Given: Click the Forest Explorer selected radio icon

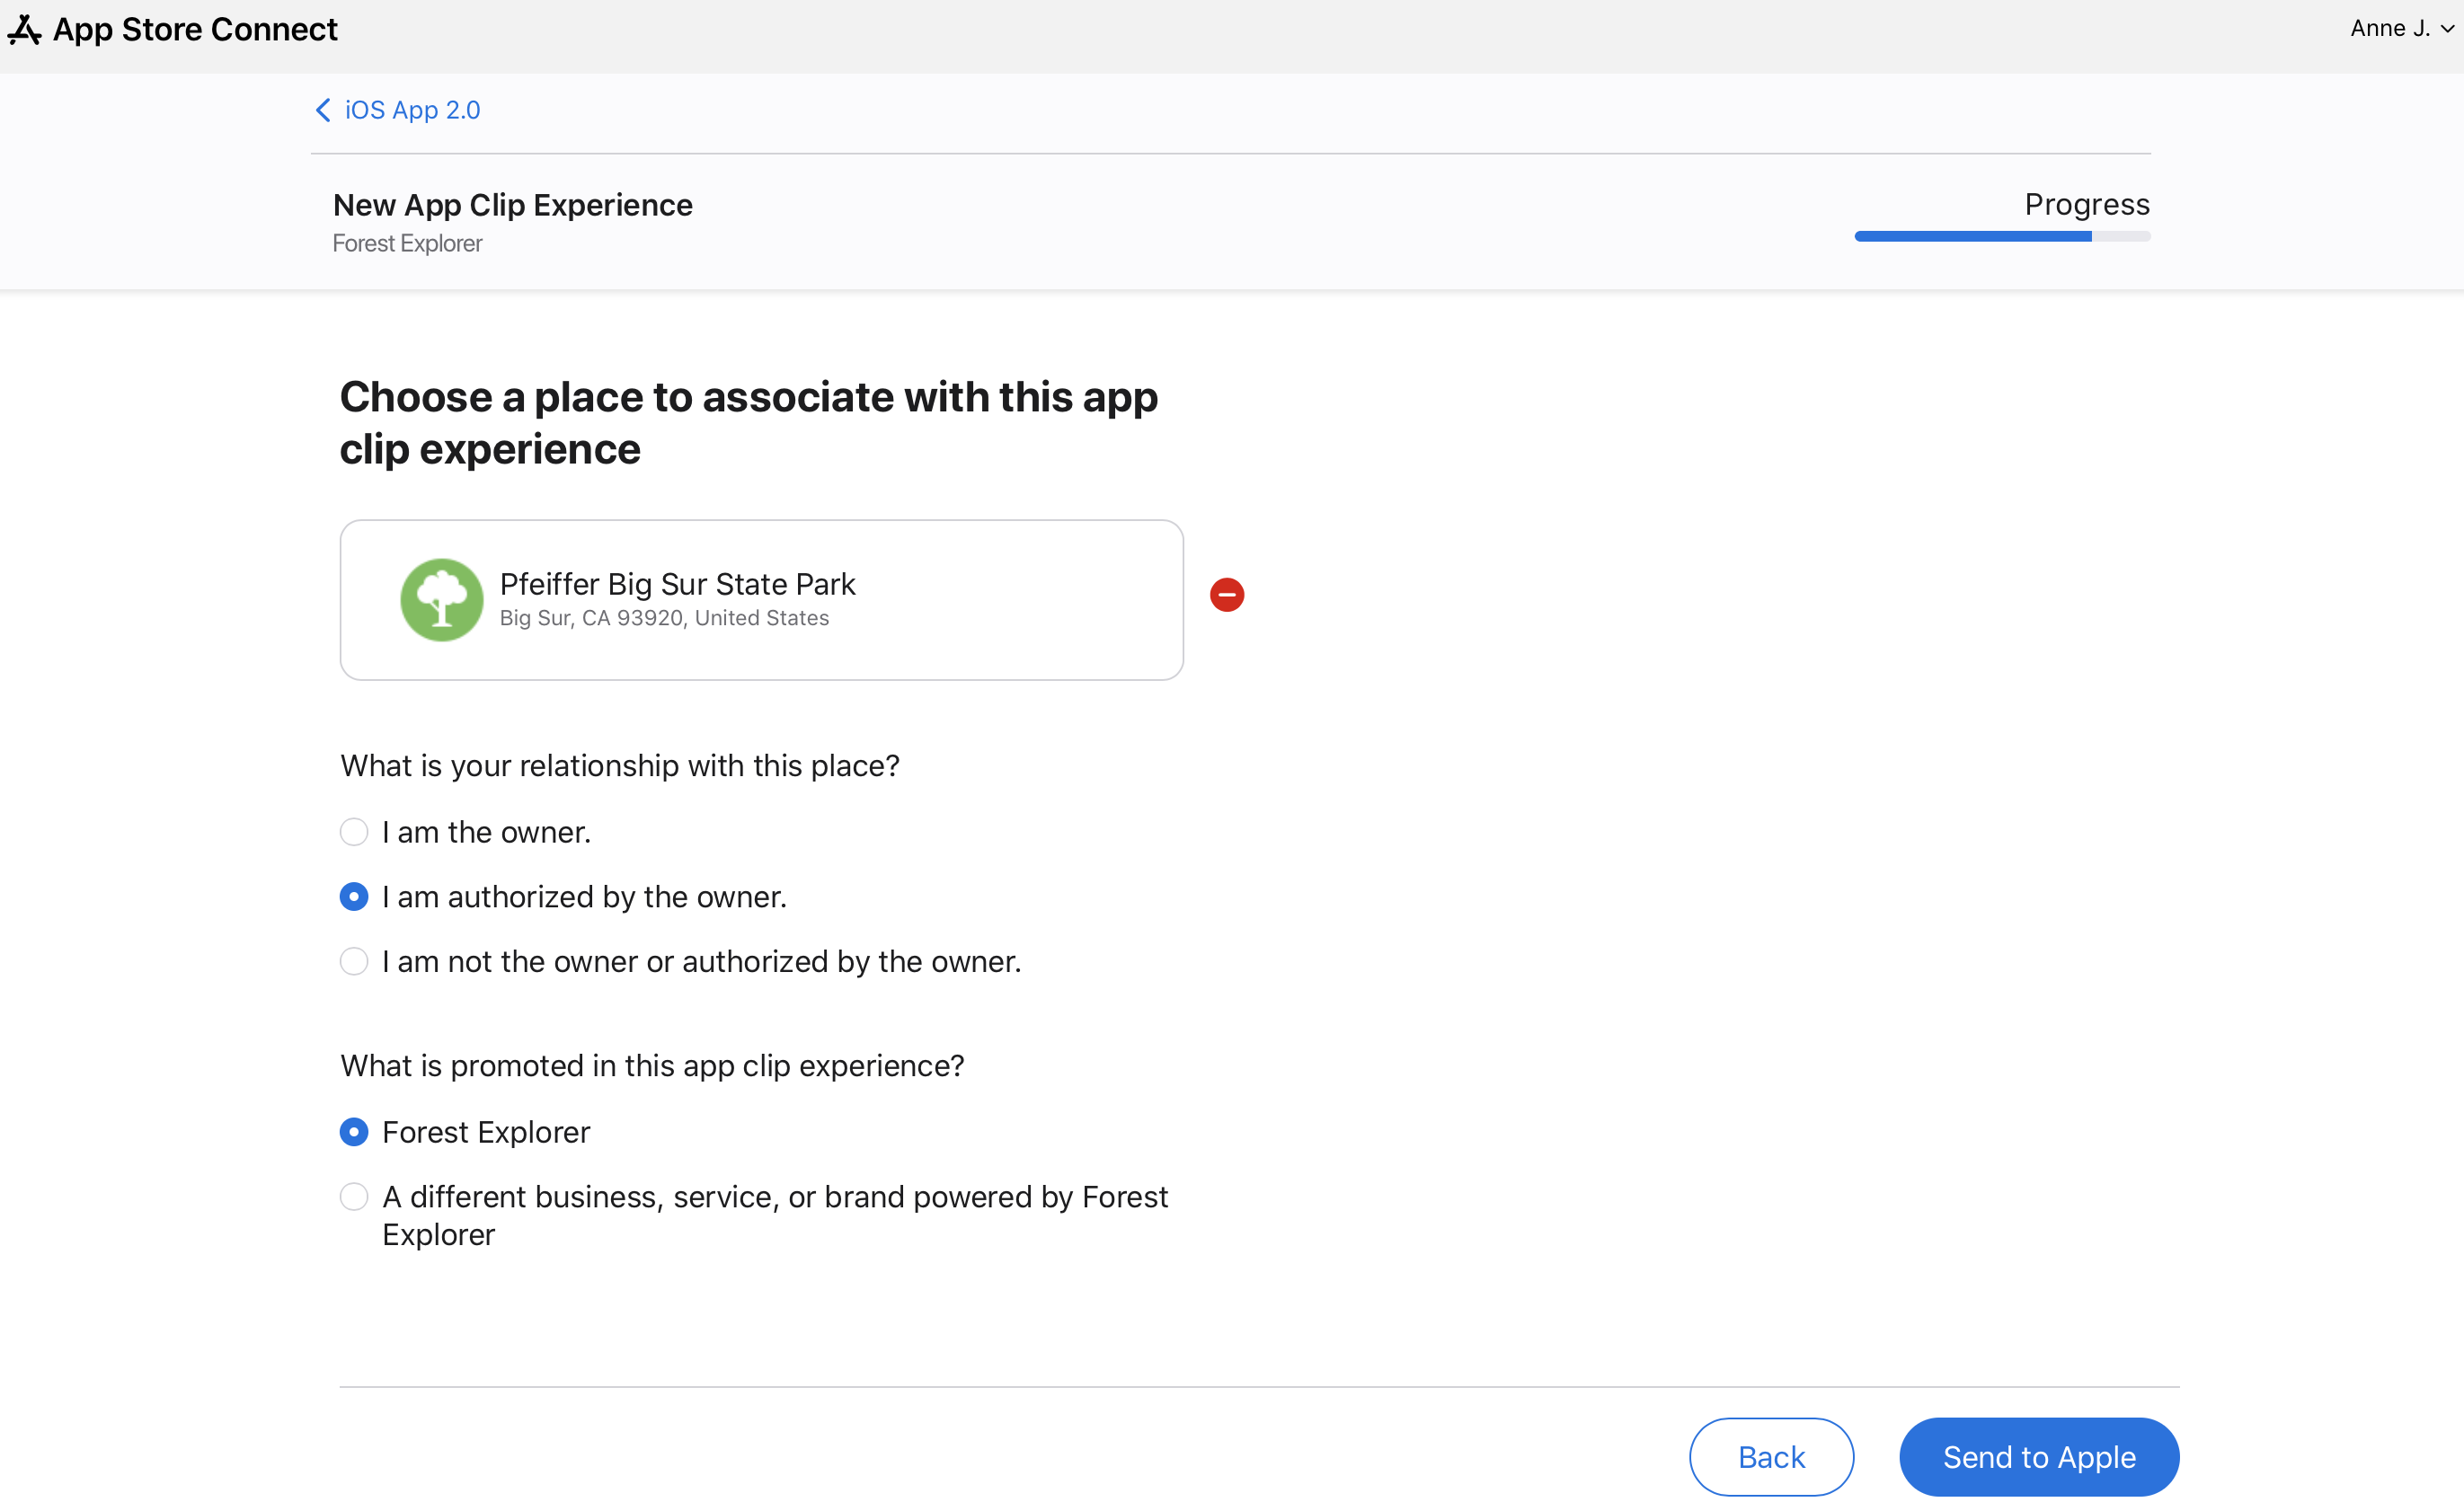Looking at the screenshot, I should (354, 1131).
